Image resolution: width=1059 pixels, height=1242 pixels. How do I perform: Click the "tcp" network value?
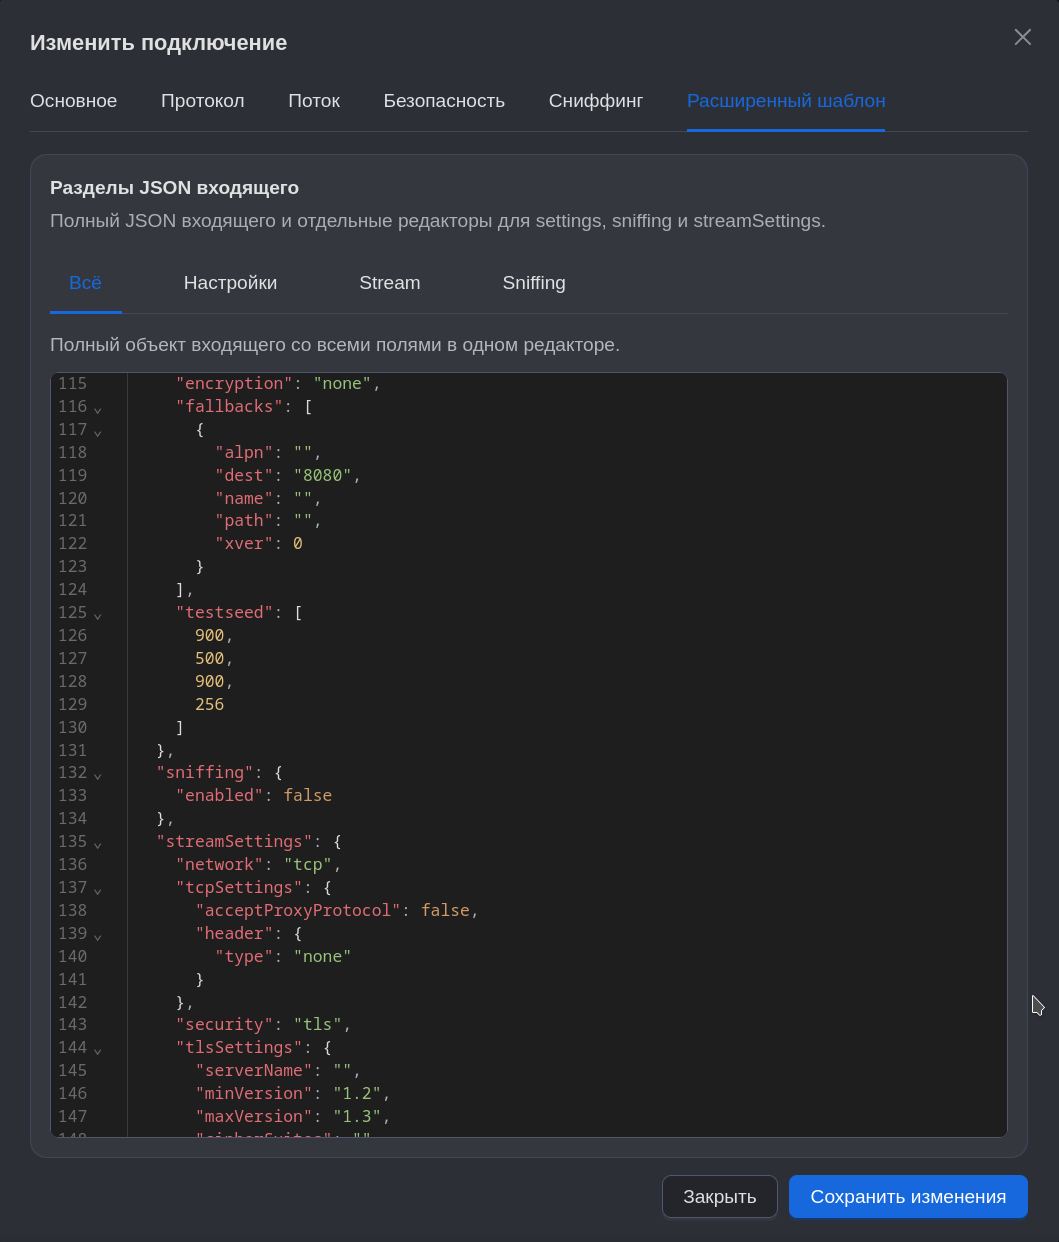click(308, 864)
